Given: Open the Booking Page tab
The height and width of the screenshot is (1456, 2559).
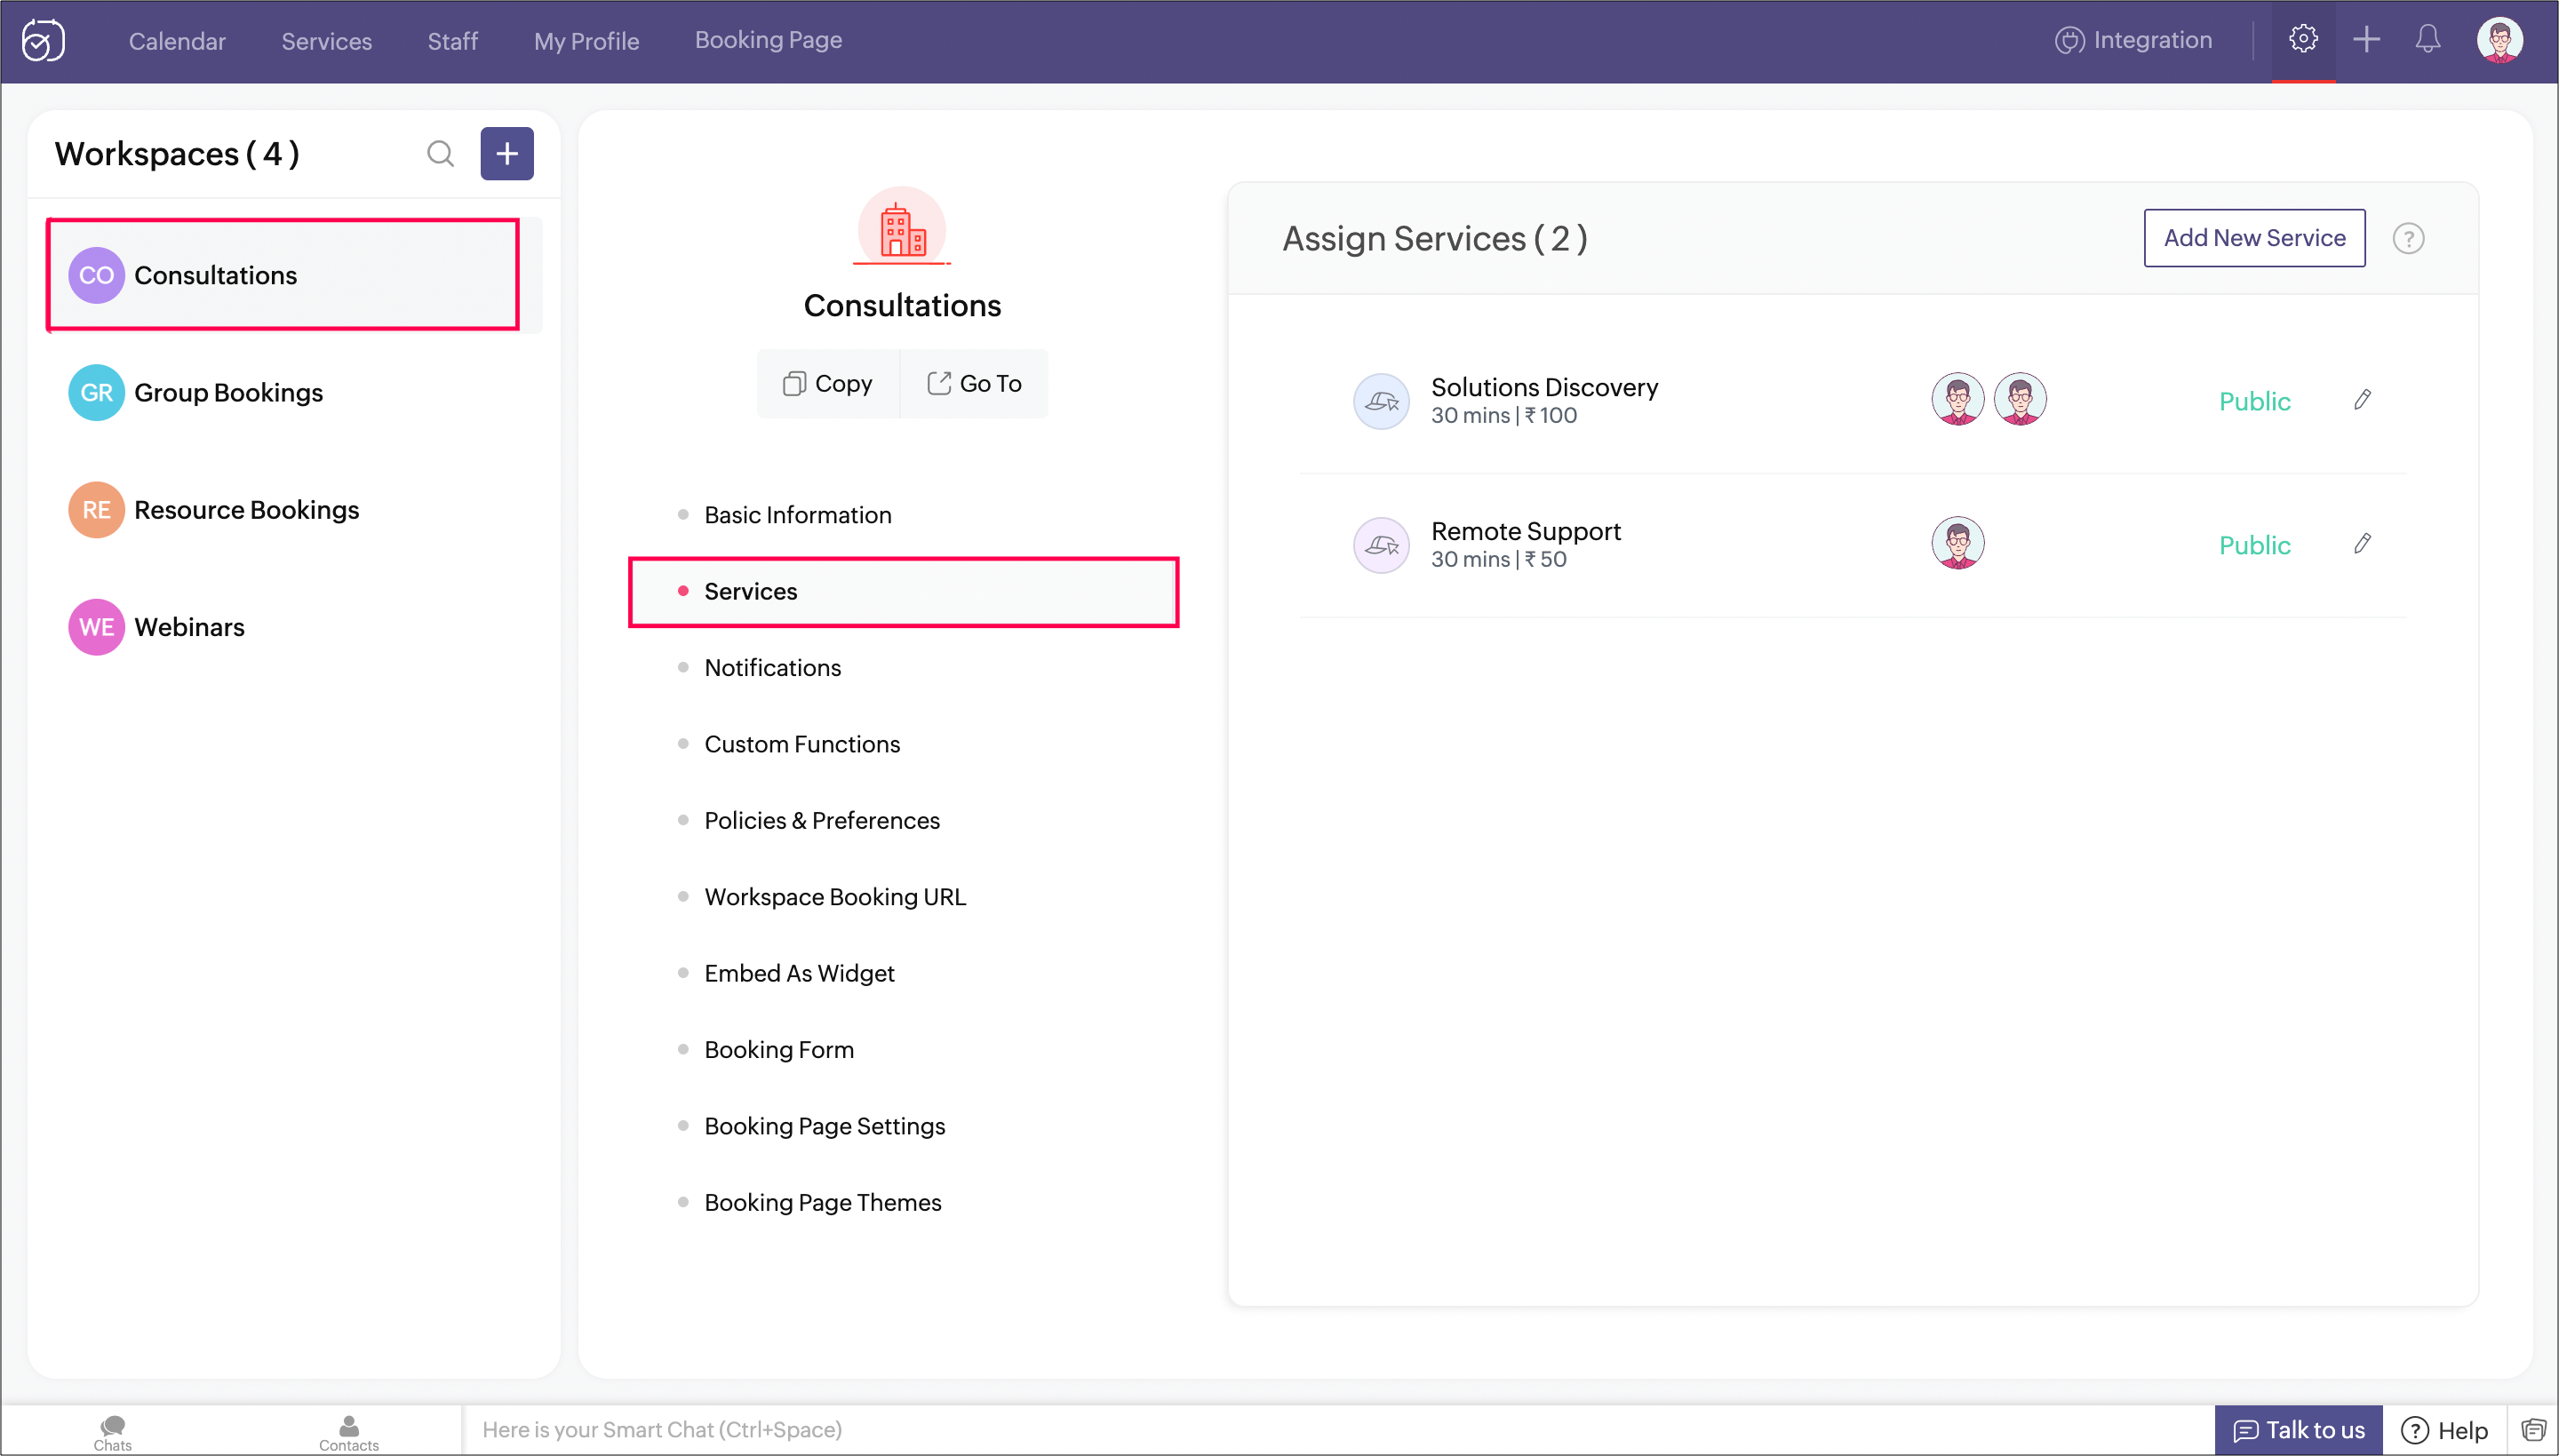Looking at the screenshot, I should pos(768,40).
